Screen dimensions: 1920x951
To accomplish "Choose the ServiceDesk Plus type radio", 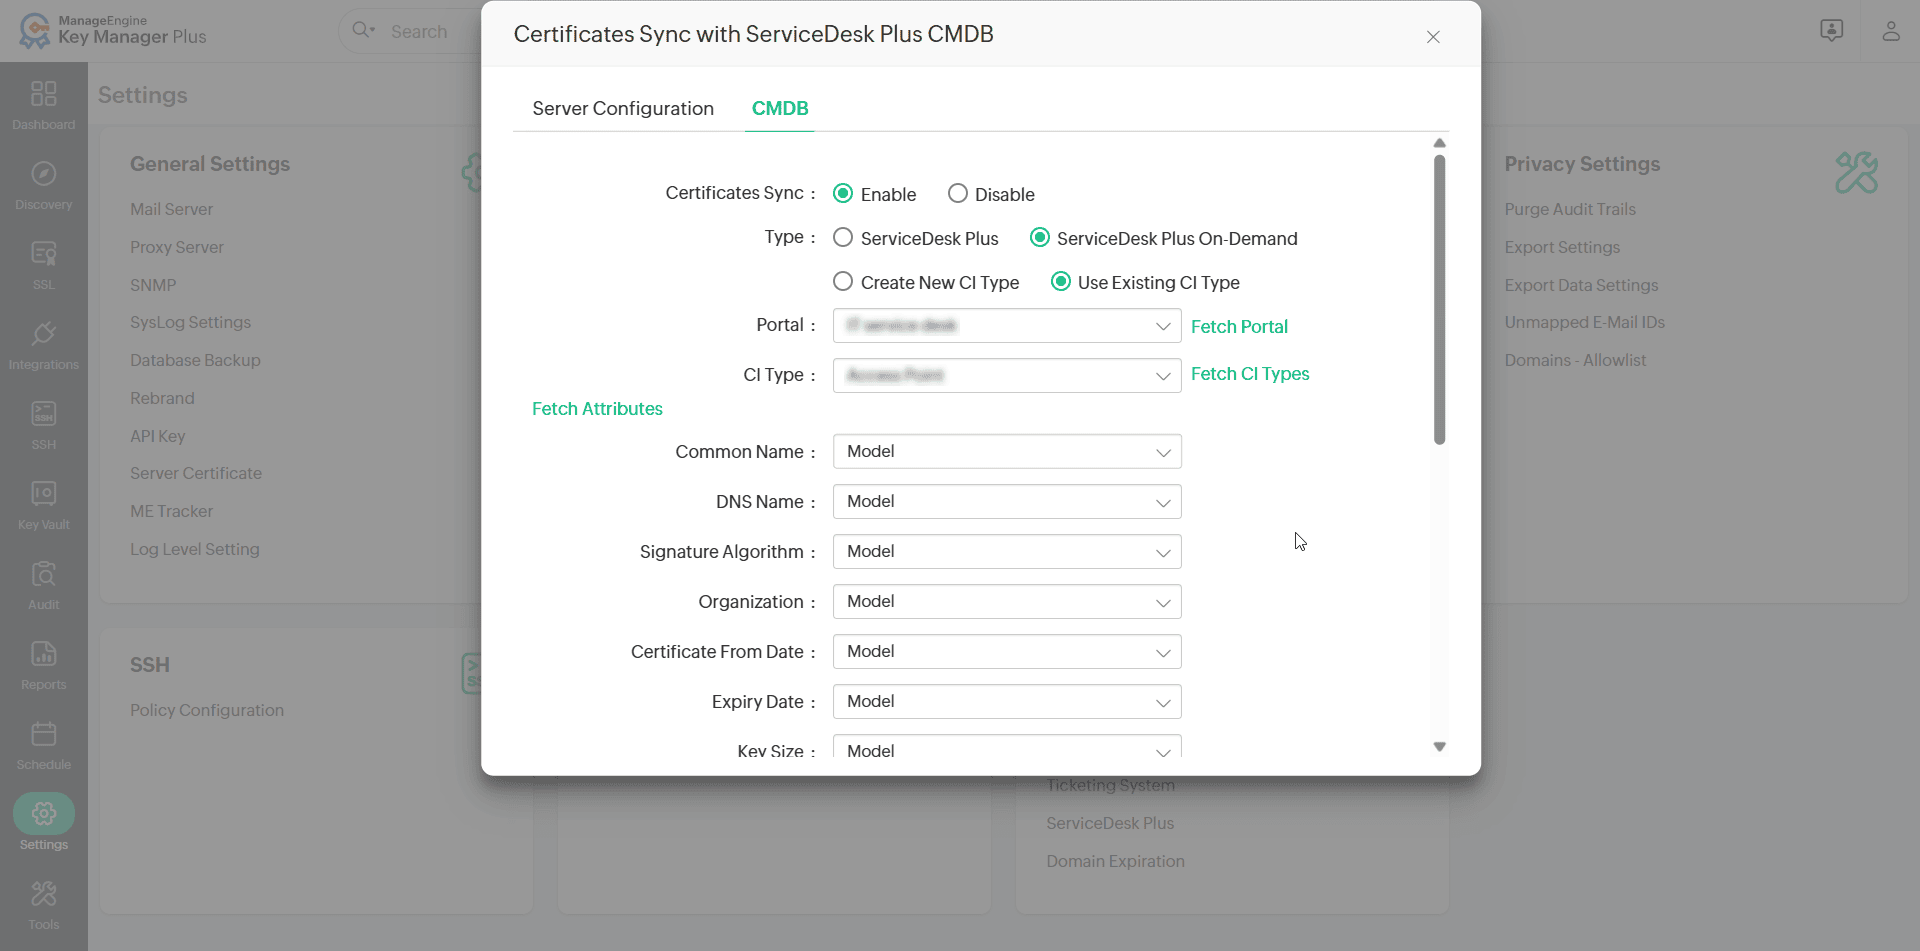I will 843,237.
